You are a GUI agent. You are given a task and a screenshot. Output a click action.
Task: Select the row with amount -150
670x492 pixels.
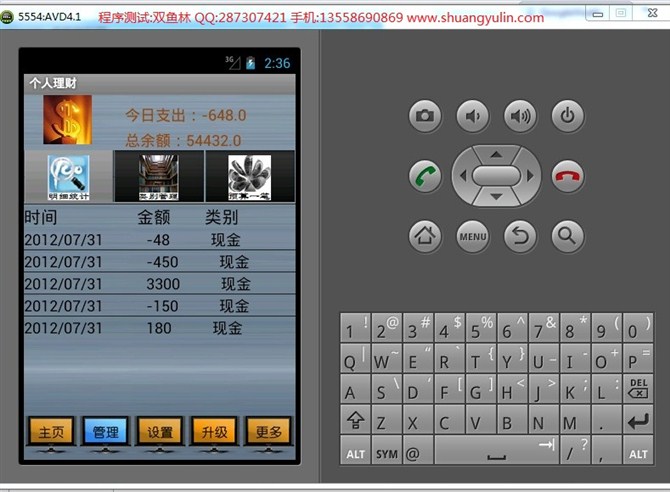coord(159,306)
